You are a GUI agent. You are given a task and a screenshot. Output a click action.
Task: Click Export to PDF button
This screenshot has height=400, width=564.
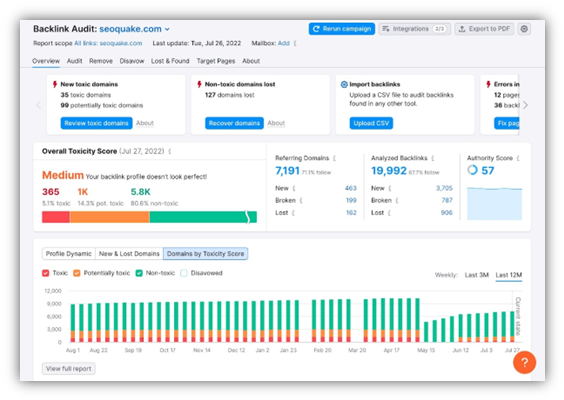click(484, 29)
